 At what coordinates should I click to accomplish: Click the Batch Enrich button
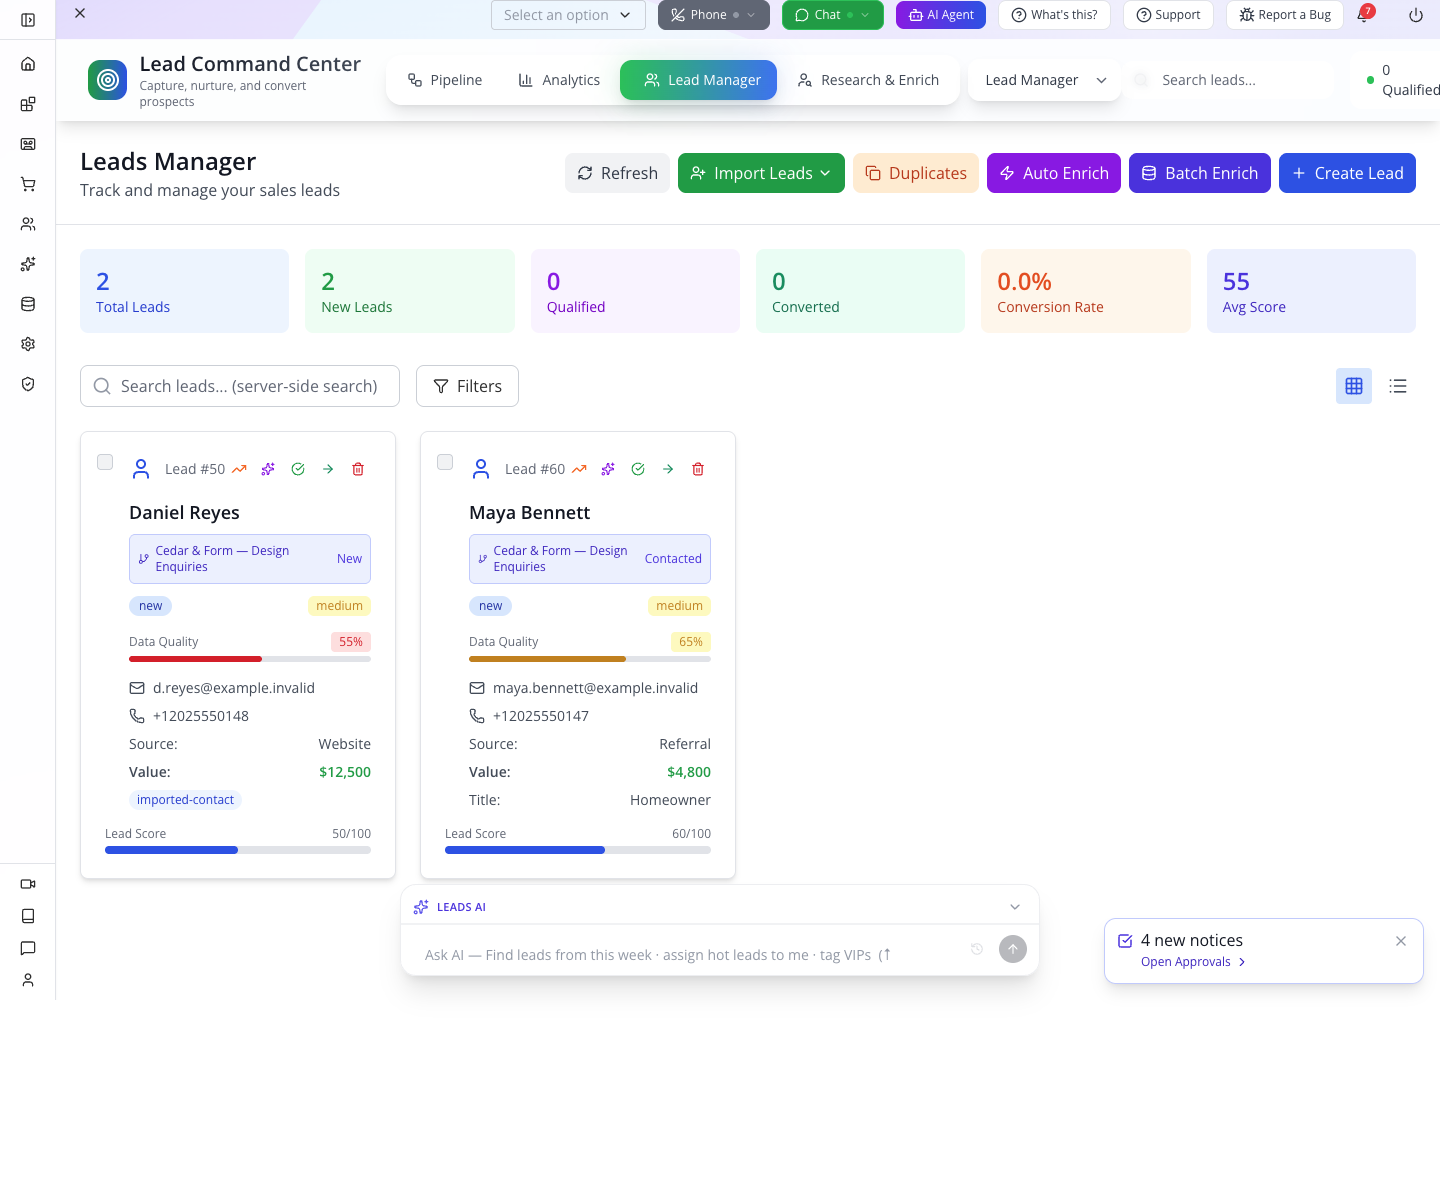click(1200, 173)
